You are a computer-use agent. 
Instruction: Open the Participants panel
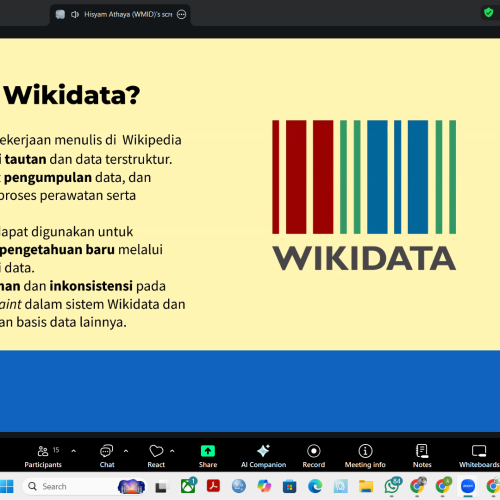tap(43, 456)
